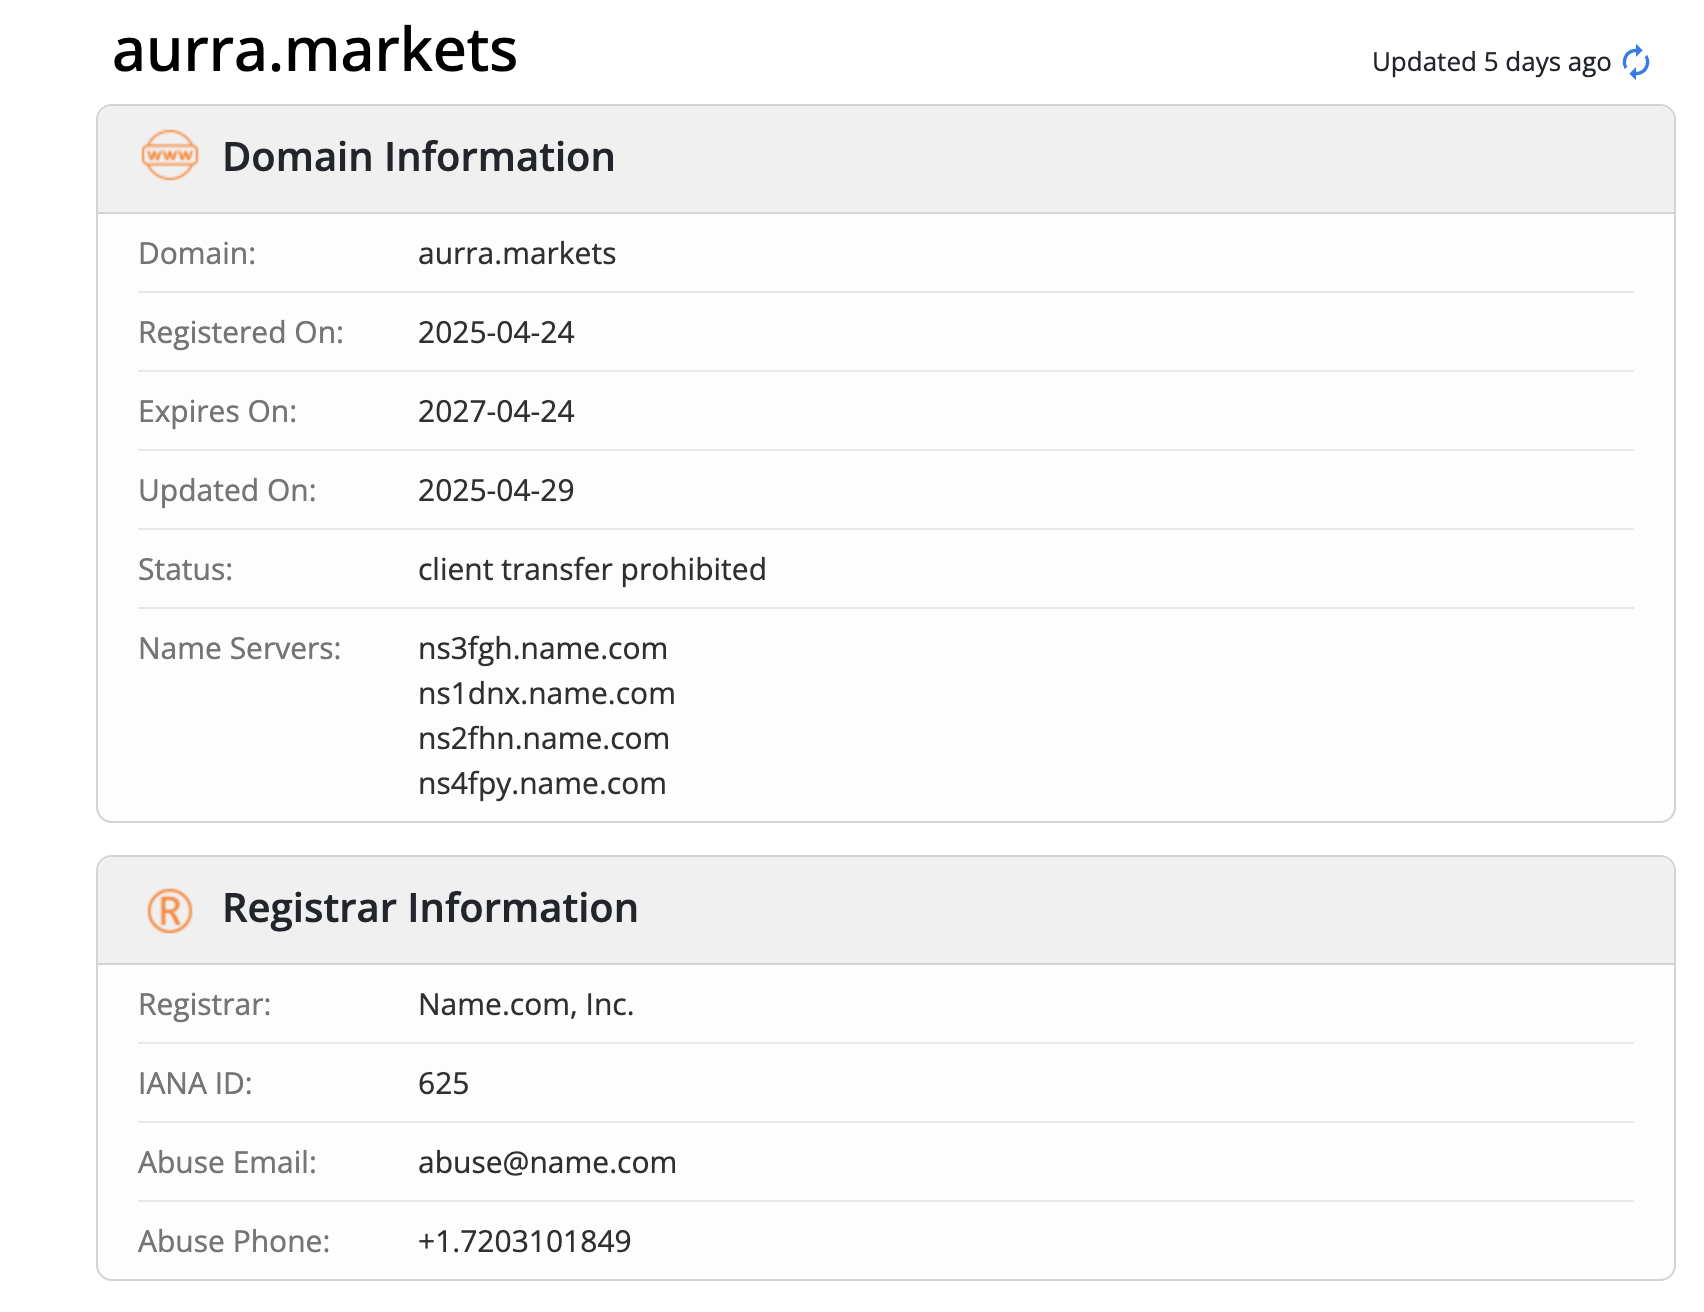Click name server ns3fgh.name.com
The image size is (1704, 1312).
(543, 649)
